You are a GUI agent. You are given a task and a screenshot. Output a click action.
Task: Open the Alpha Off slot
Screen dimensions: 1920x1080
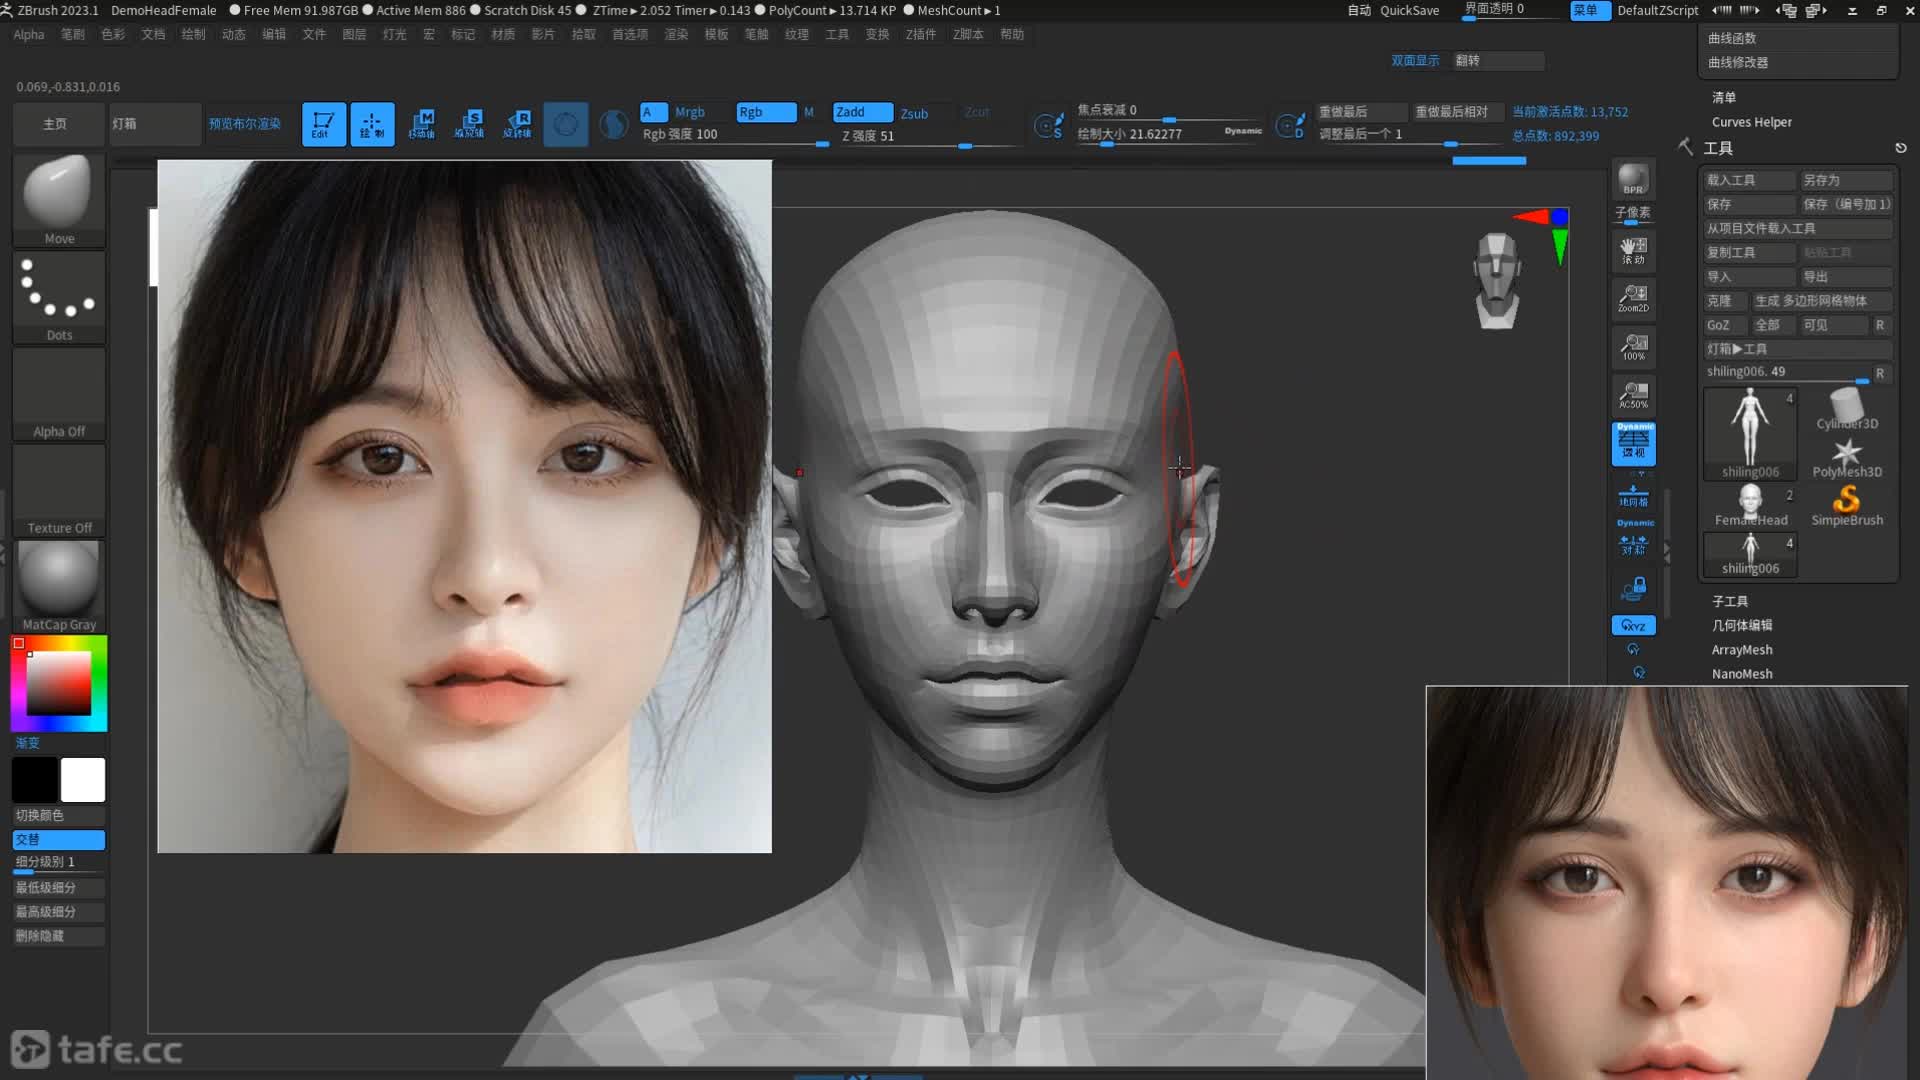click(x=59, y=393)
